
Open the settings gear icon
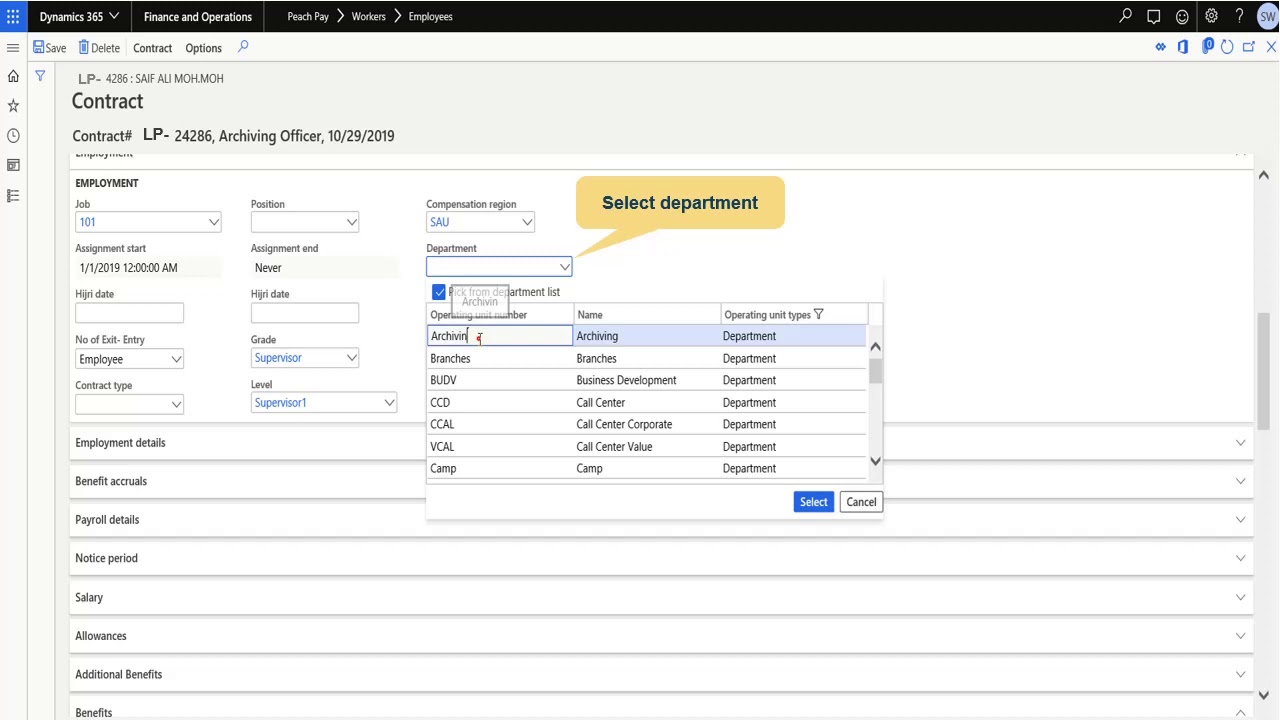click(x=1211, y=16)
